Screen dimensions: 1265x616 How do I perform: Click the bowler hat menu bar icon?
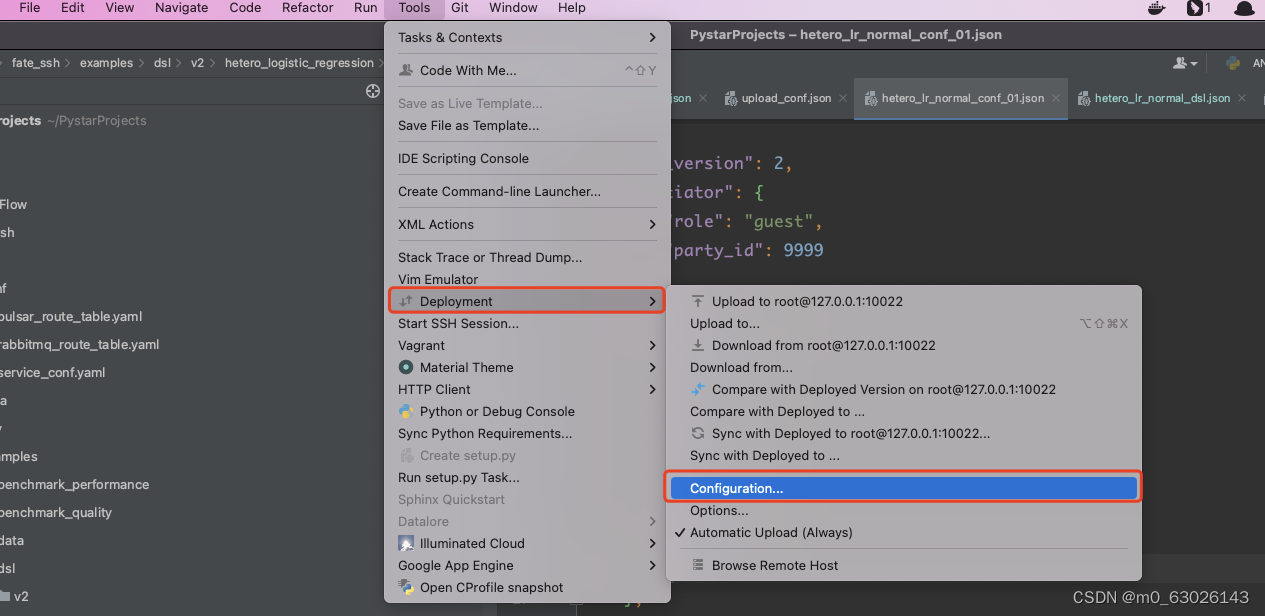pyautogui.click(x=1244, y=8)
